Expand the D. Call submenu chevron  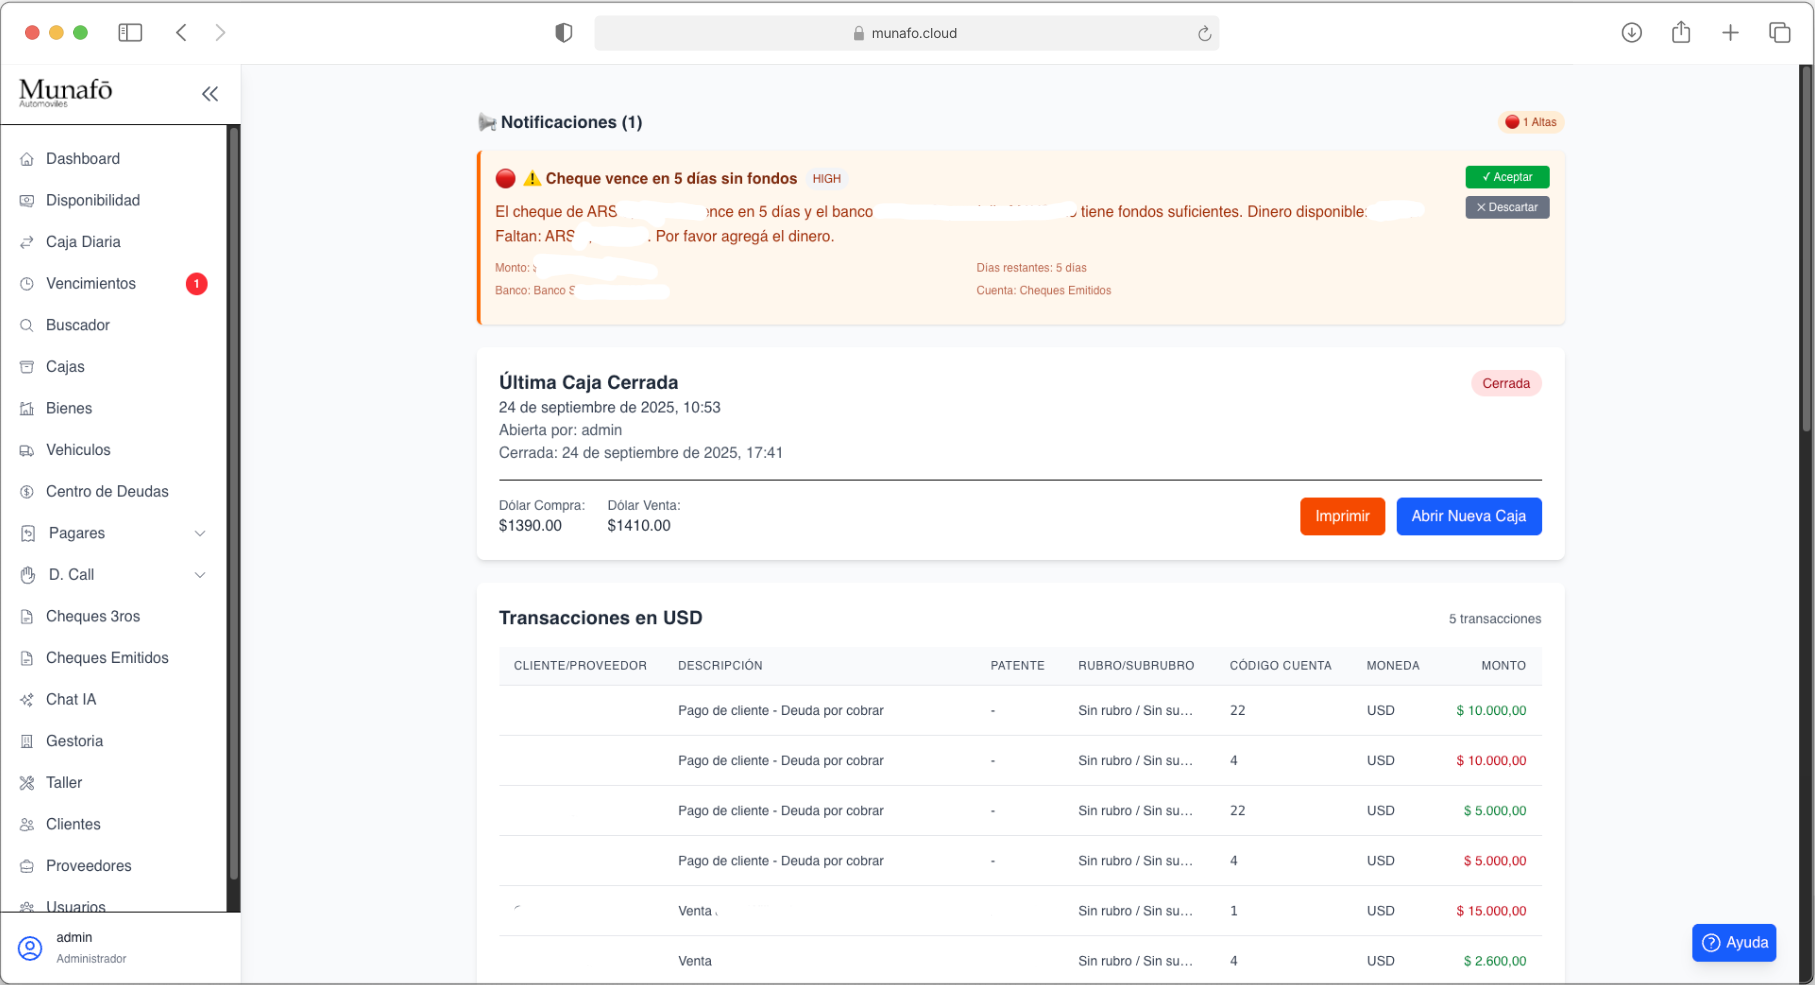[200, 575]
